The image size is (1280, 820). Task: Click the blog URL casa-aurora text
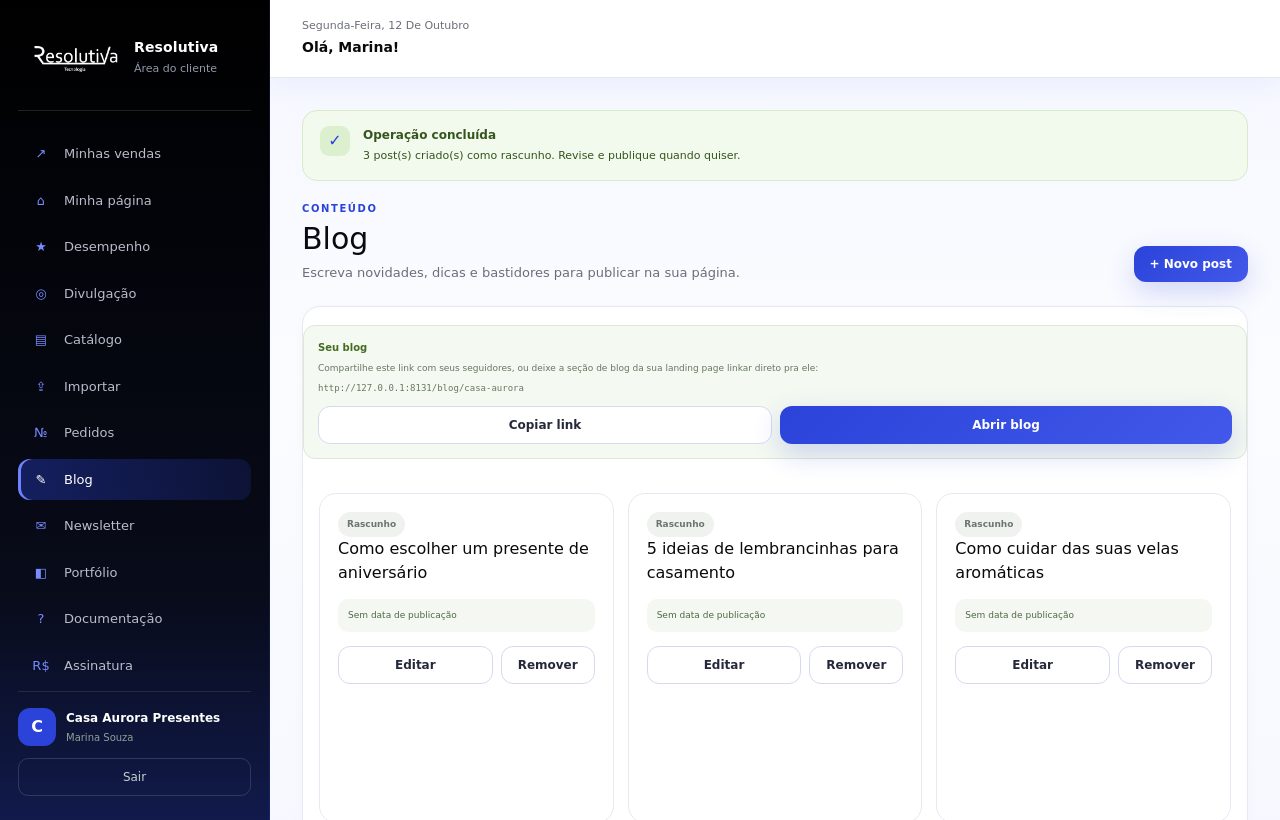pos(421,388)
